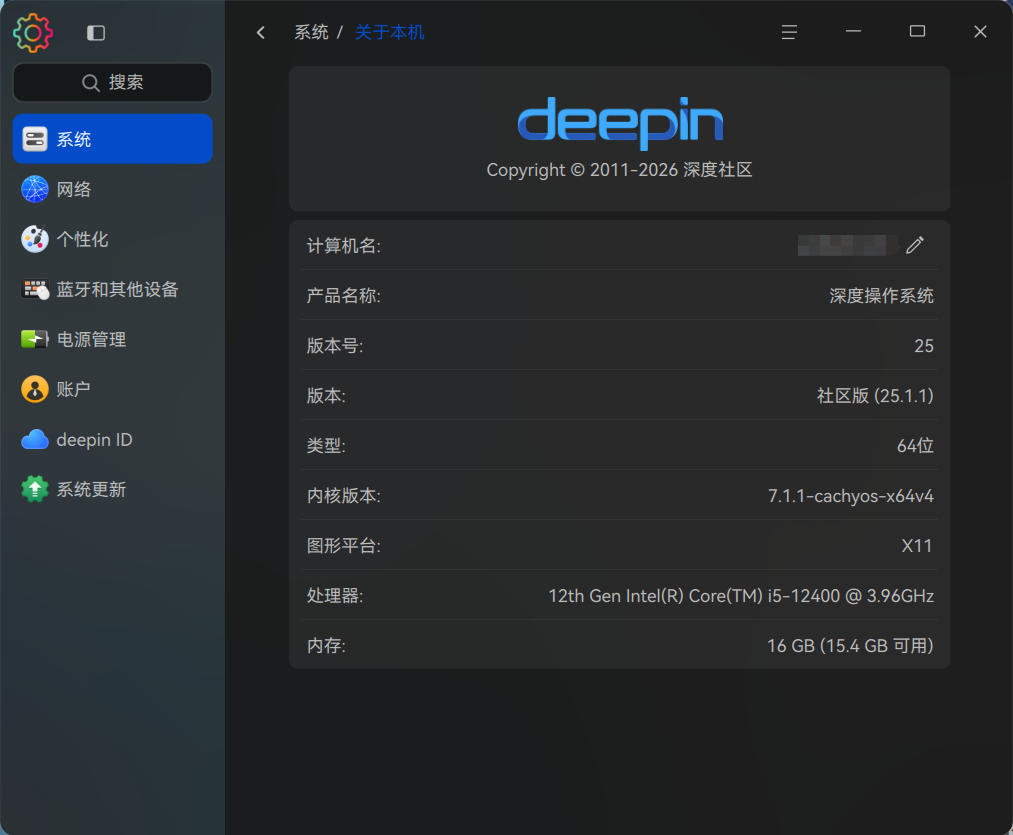Click the 个性化 palette icon
Image resolution: width=1013 pixels, height=835 pixels.
click(x=35, y=239)
